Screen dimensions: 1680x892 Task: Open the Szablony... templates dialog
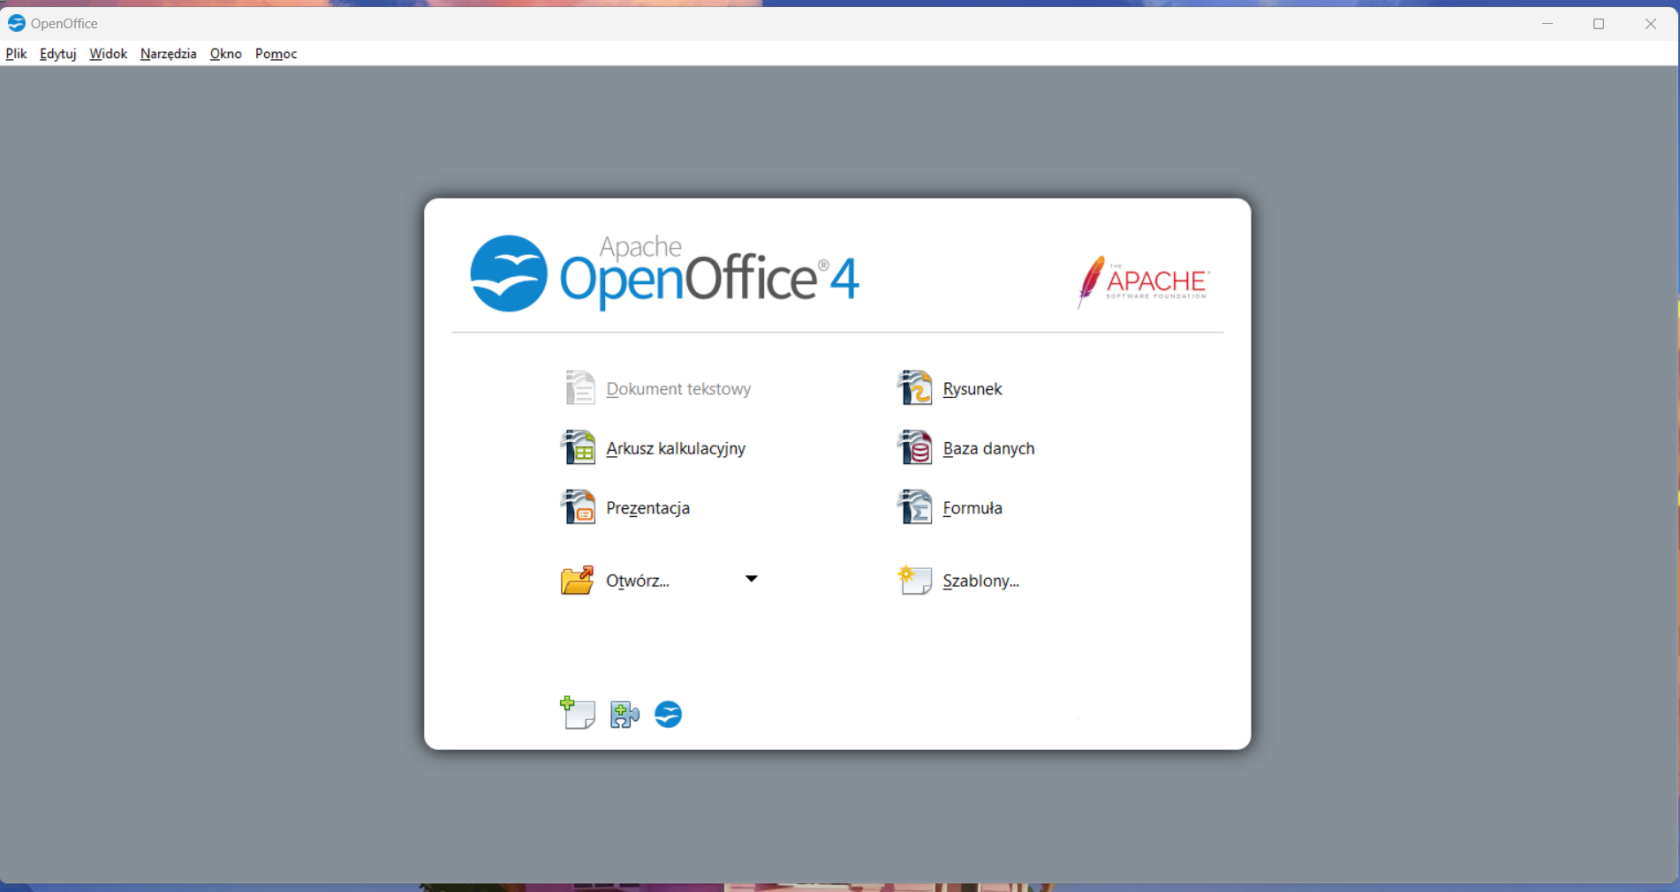coord(981,581)
